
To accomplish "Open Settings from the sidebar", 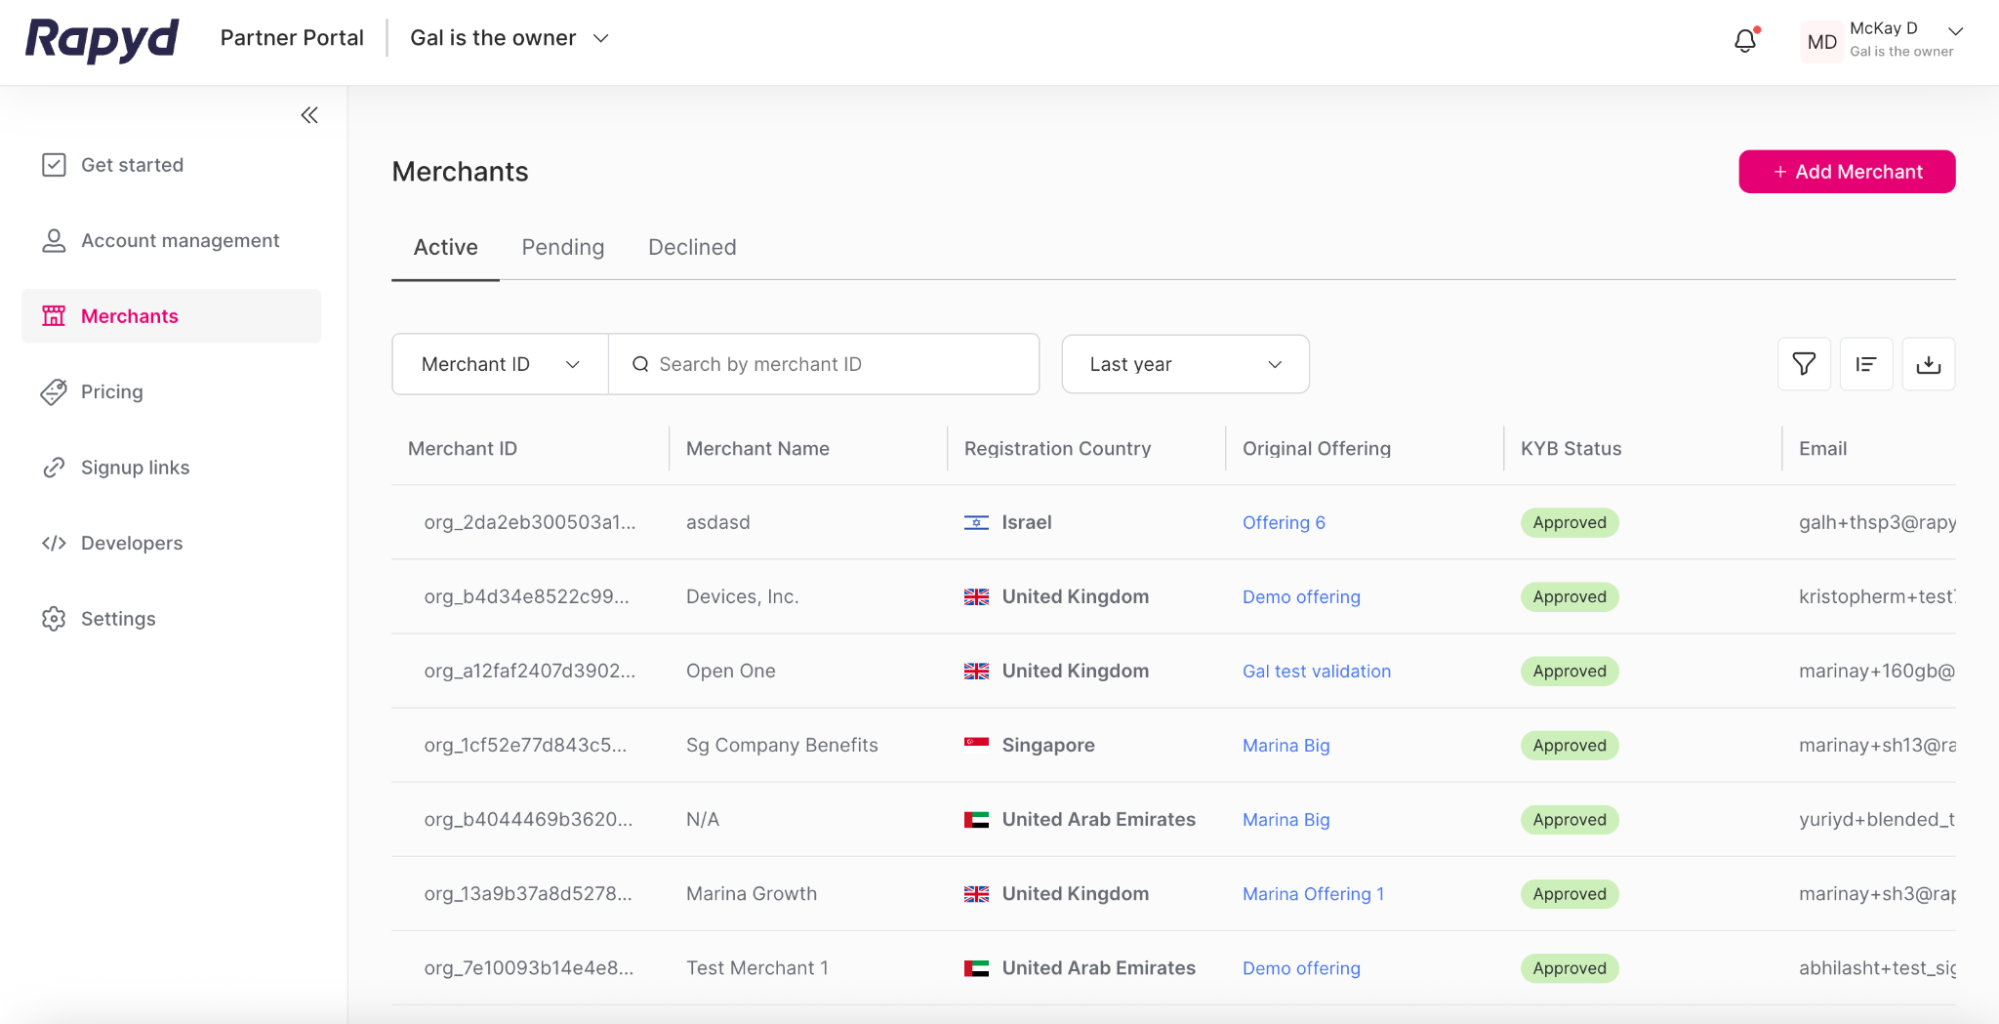I will 118,618.
